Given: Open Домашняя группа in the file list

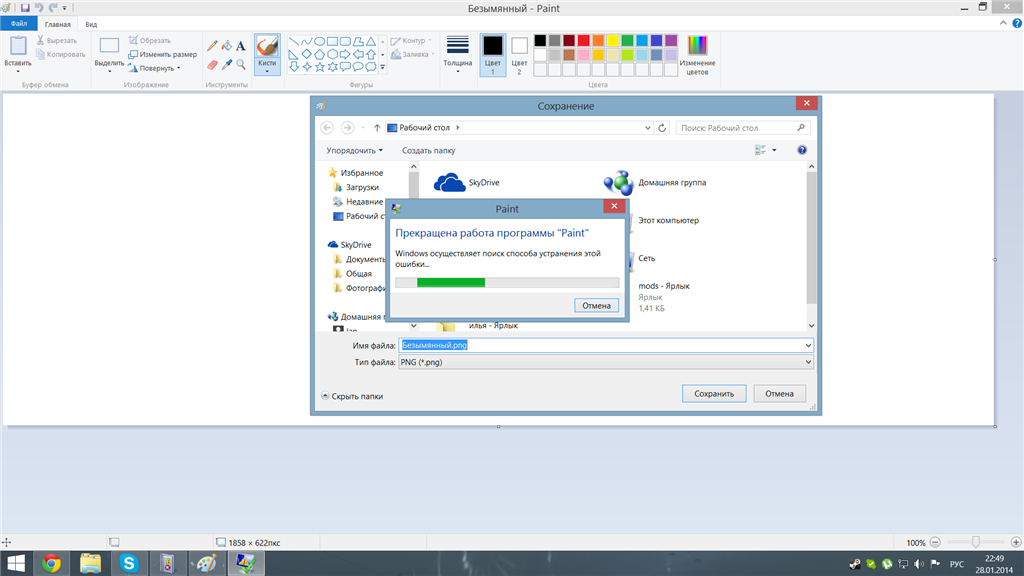Looking at the screenshot, I should (x=654, y=183).
